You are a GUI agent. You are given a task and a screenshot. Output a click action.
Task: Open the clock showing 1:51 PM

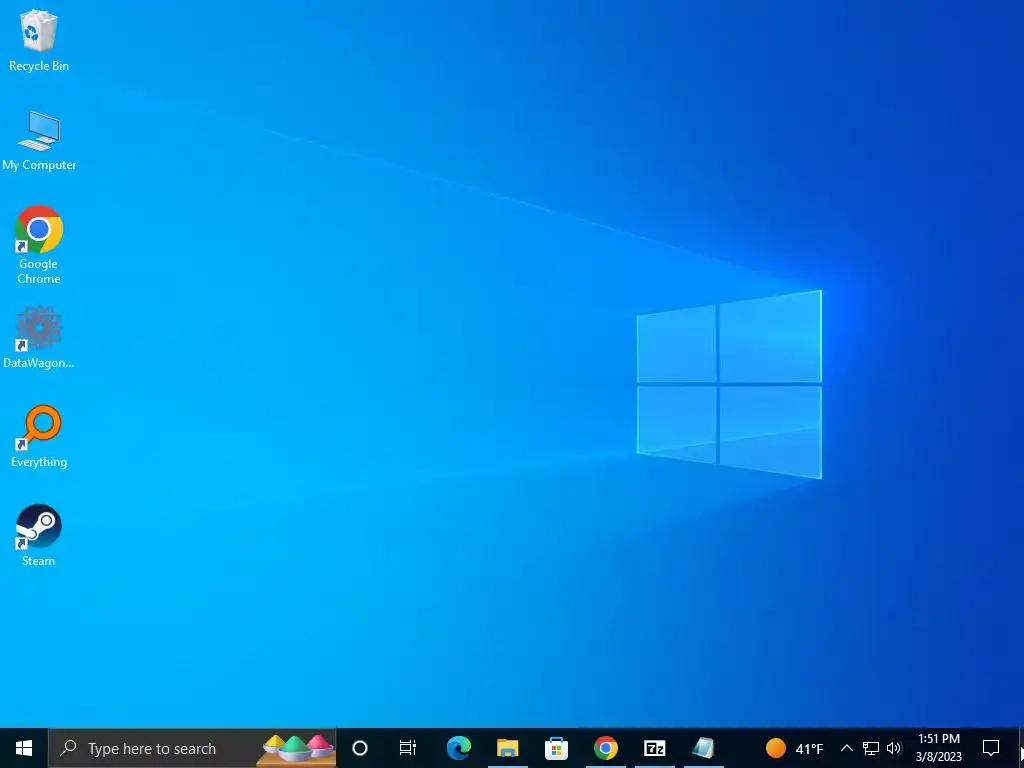coord(938,748)
